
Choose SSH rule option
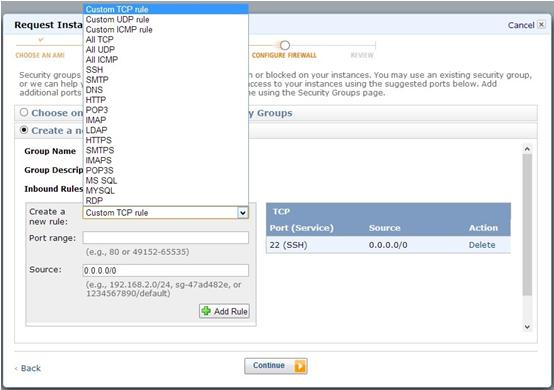(166, 70)
